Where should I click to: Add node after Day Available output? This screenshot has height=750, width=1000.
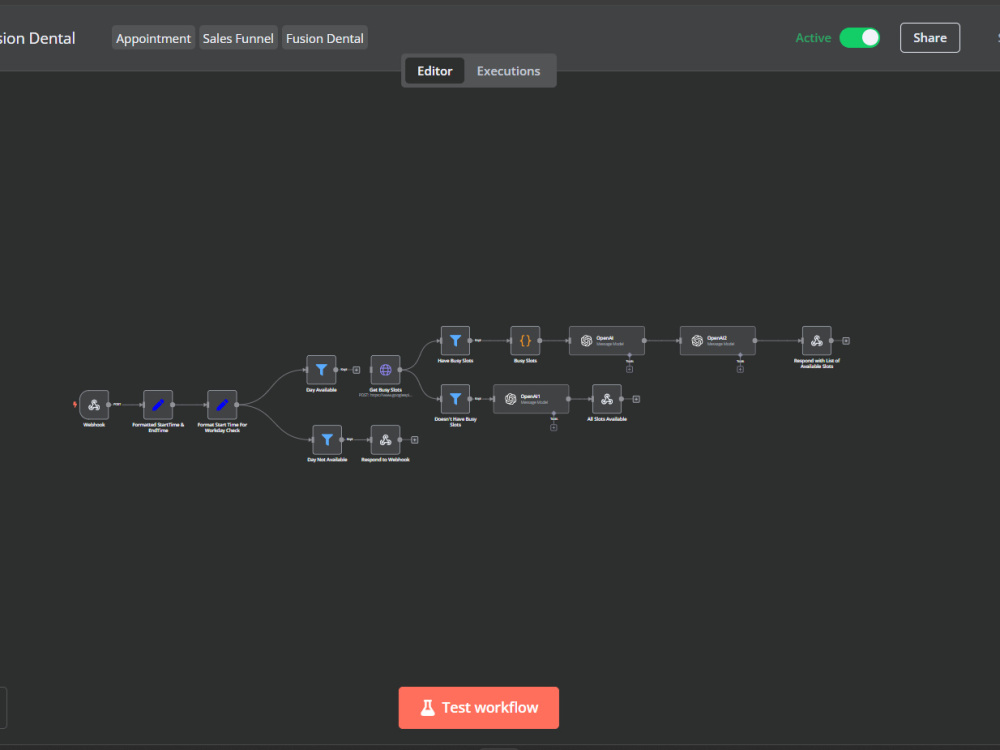pos(357,370)
